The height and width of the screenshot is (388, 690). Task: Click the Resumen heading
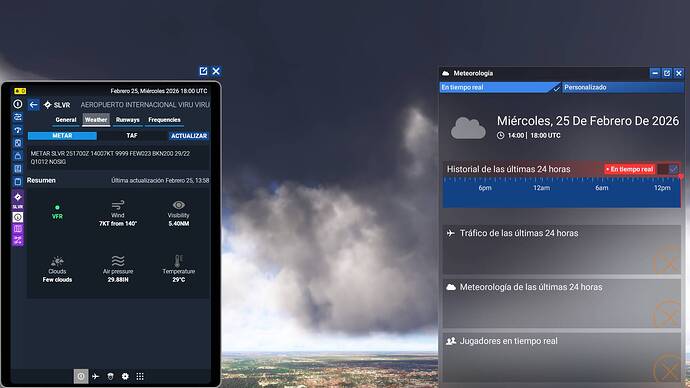pyautogui.click(x=41, y=180)
